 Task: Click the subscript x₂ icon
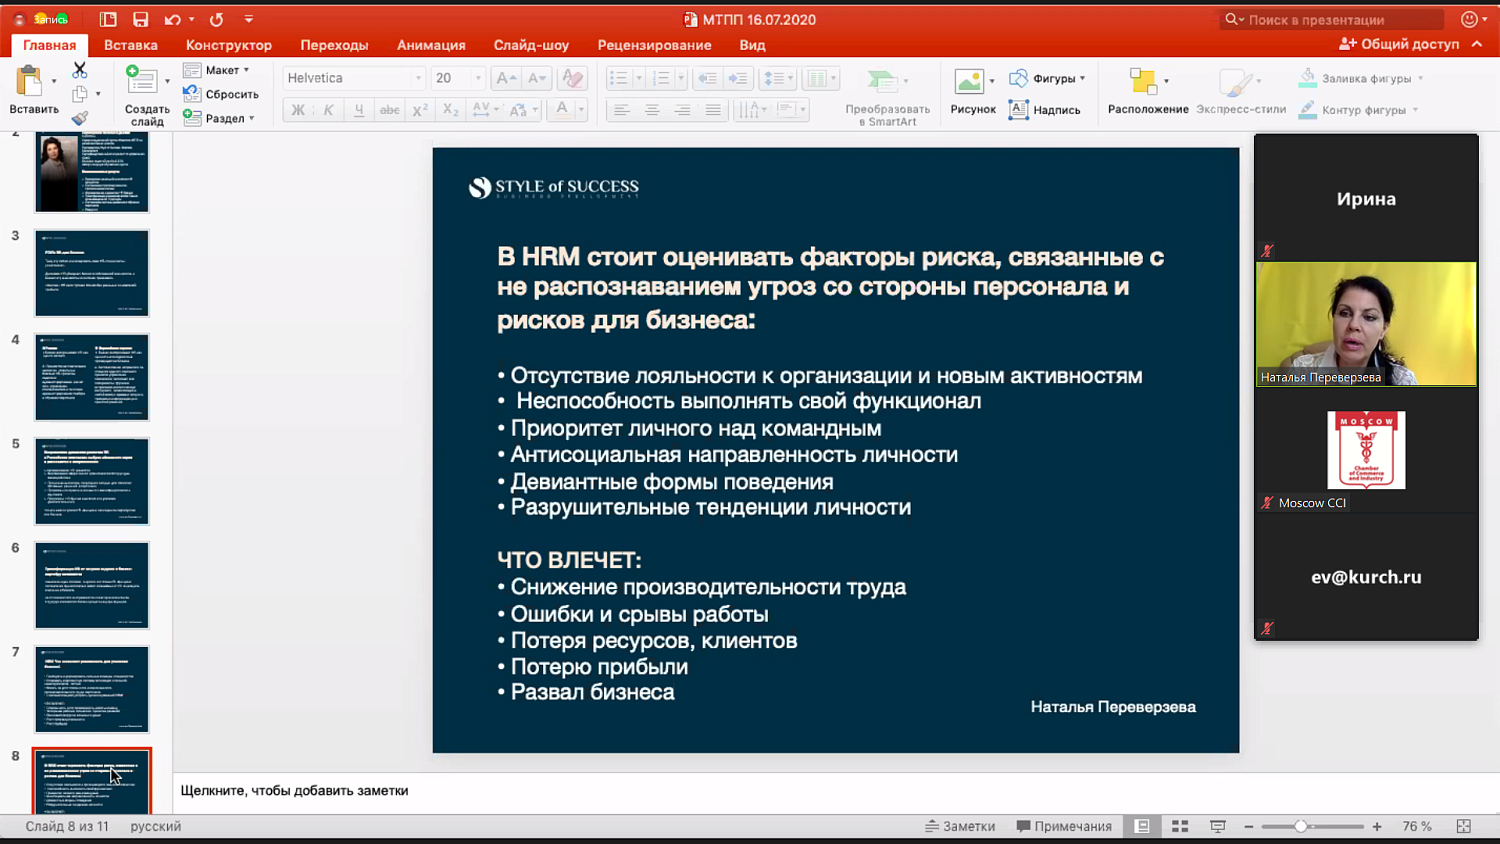(x=450, y=110)
